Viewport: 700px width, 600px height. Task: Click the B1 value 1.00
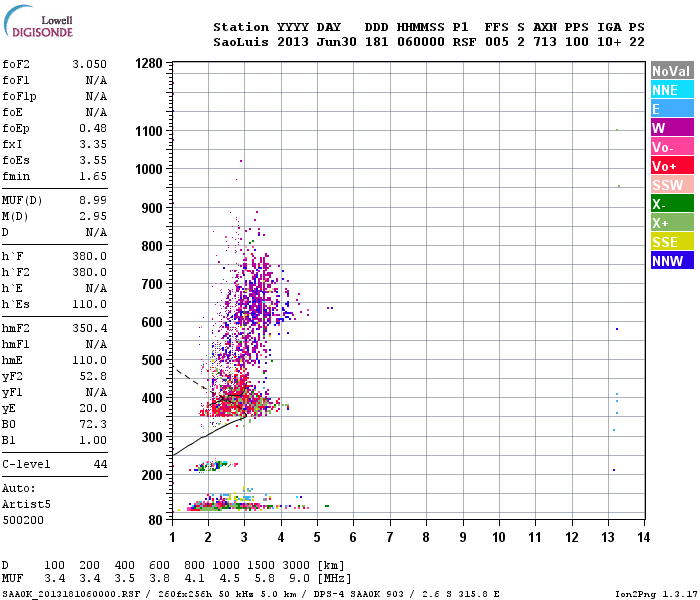tap(93, 440)
